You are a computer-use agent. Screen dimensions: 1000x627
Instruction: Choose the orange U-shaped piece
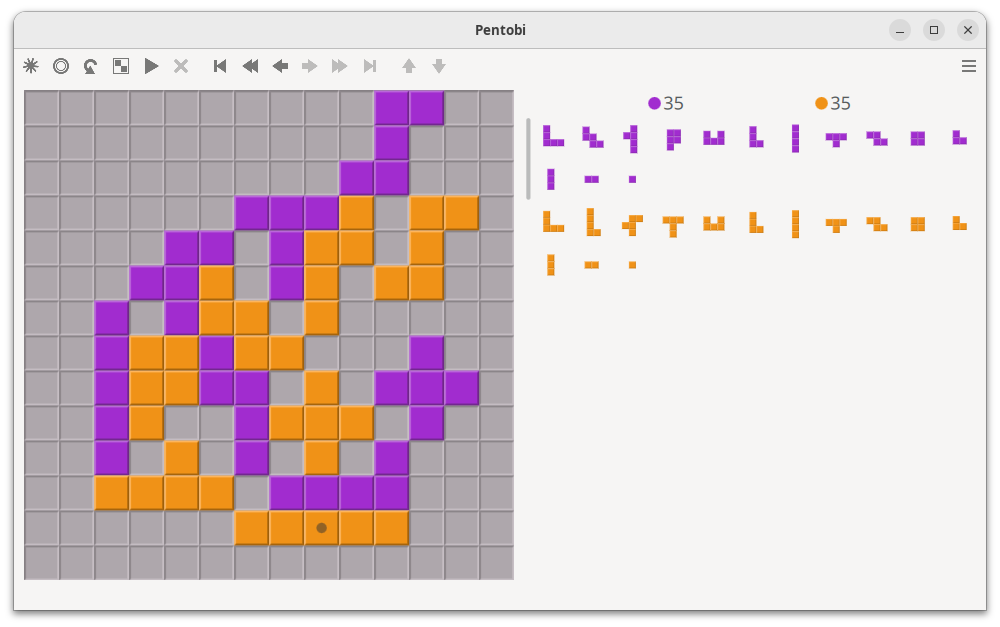point(713,223)
